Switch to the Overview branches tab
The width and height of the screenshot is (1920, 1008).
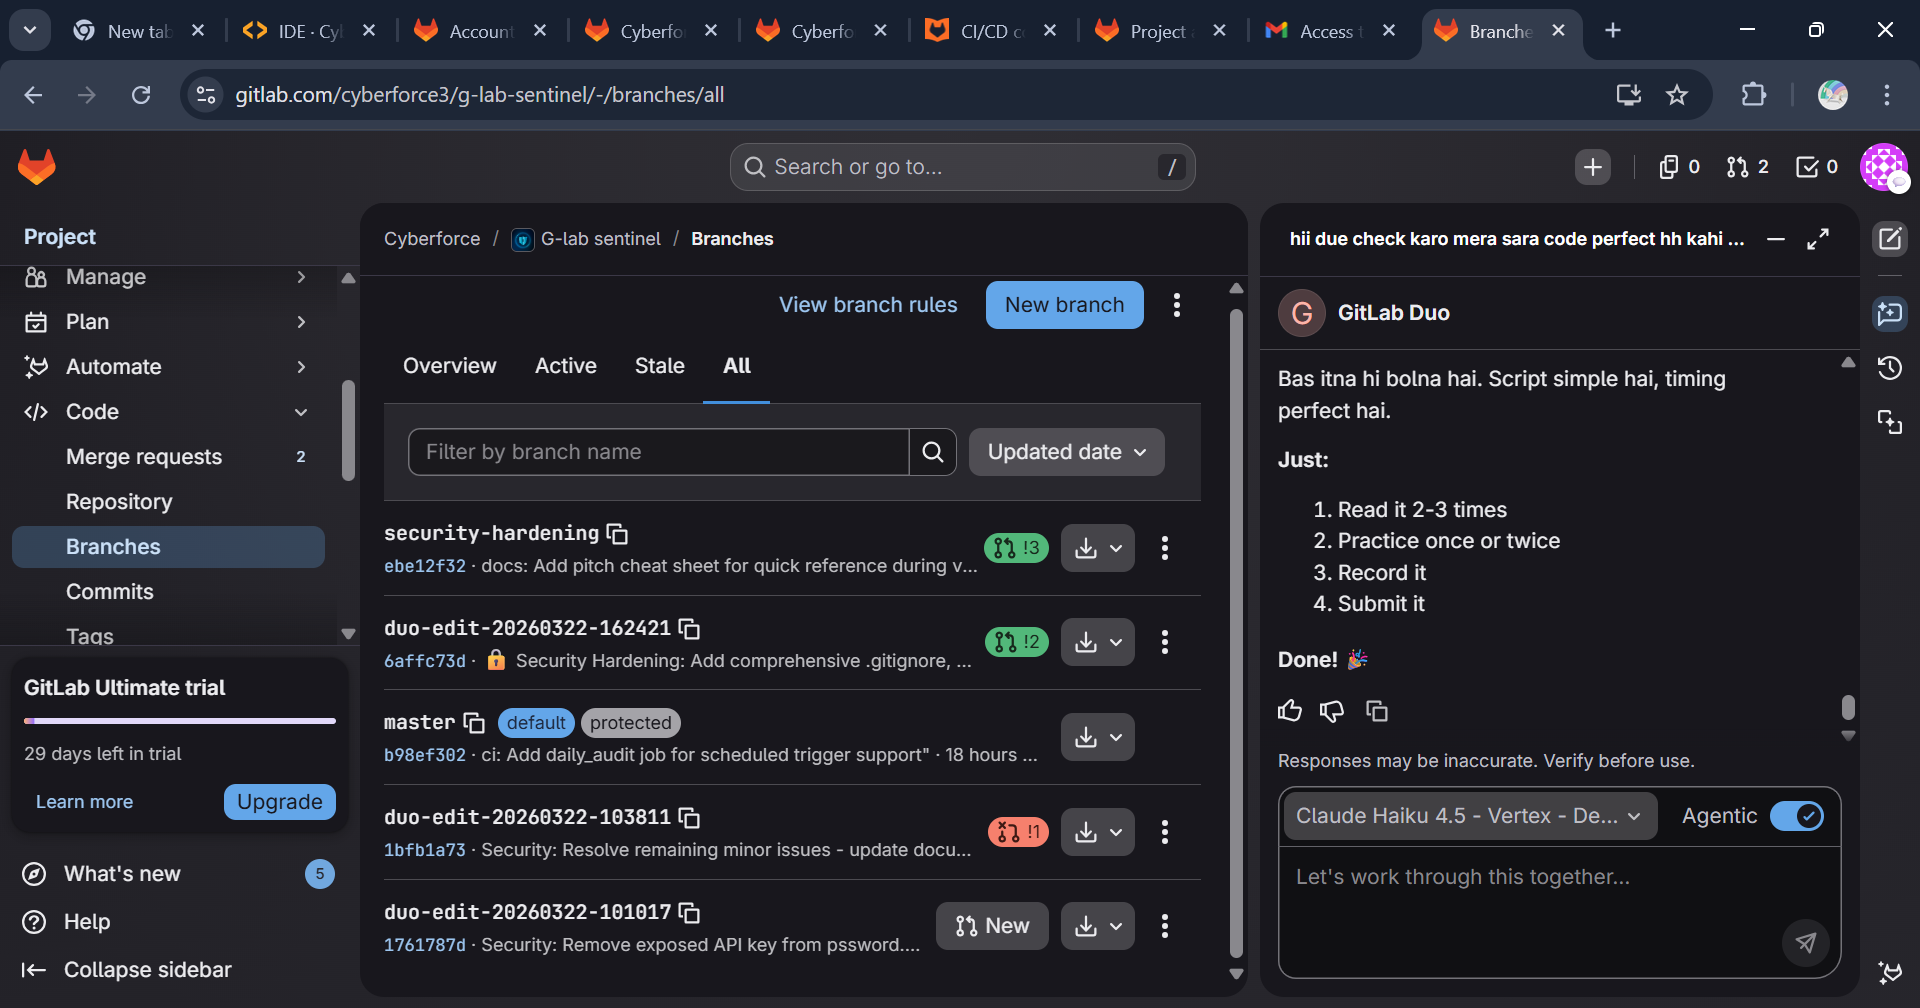point(449,366)
